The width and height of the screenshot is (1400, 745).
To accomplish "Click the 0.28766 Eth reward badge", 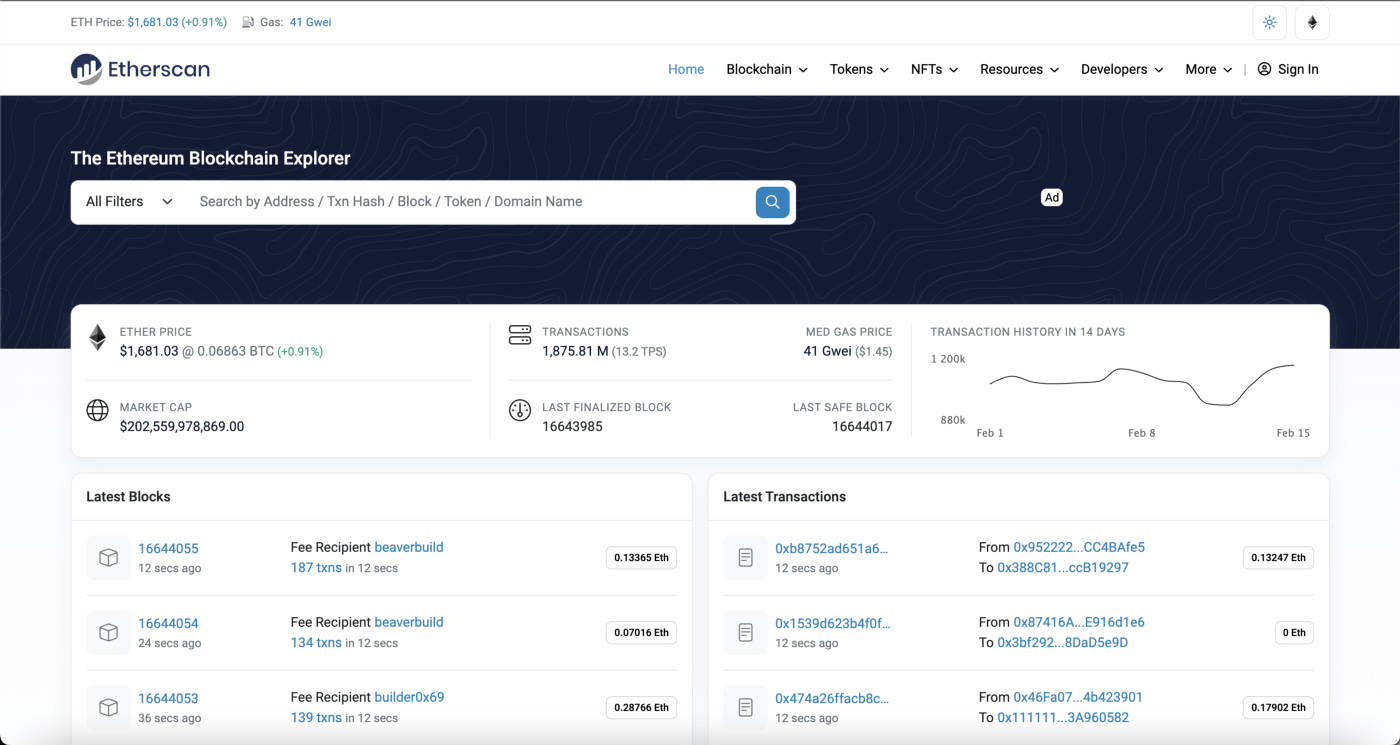I will [641, 708].
